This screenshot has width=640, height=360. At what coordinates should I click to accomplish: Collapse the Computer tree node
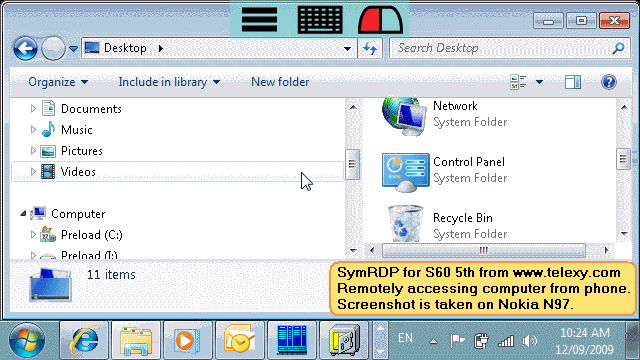[23, 213]
